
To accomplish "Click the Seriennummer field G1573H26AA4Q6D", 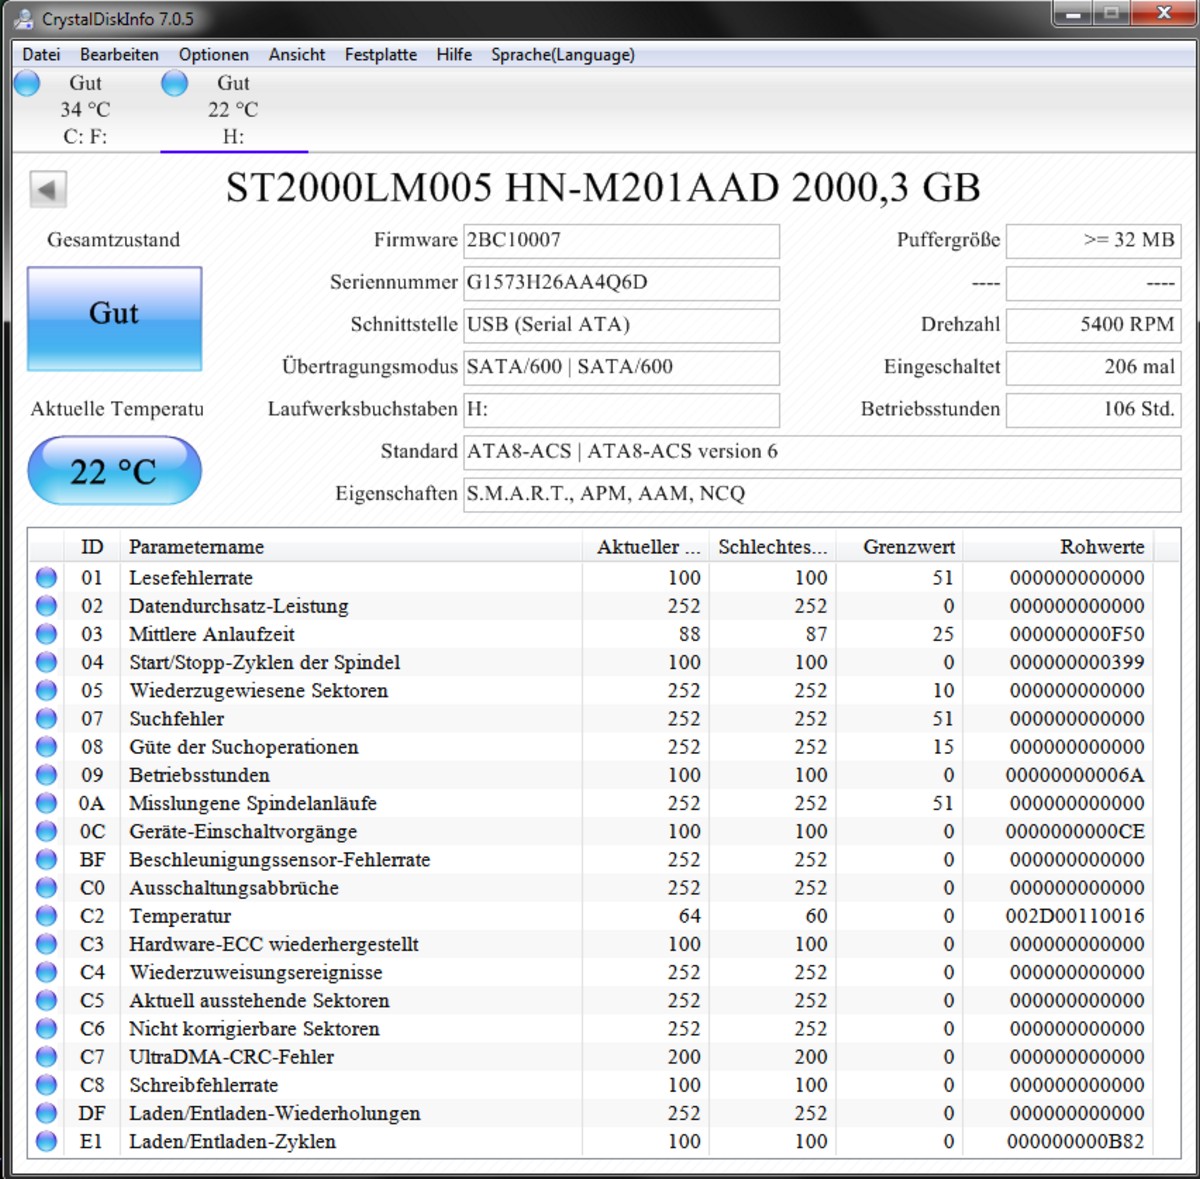I will click(621, 283).
